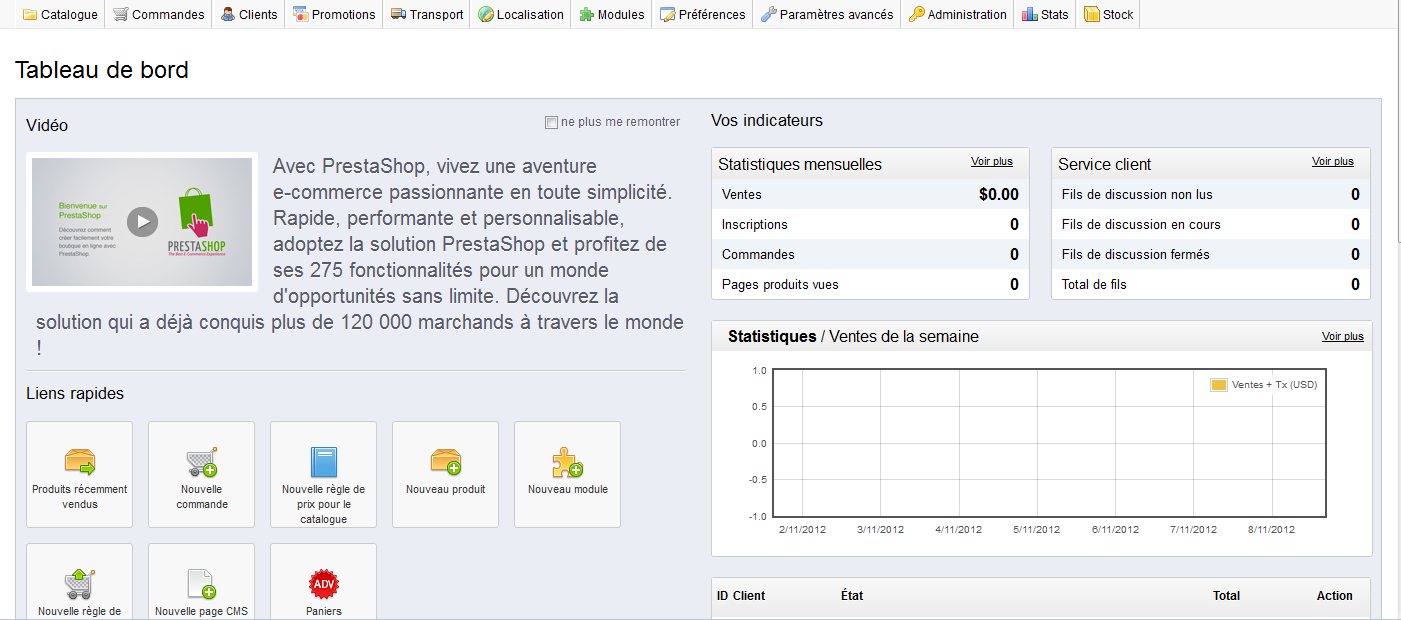Play the PrestaShop welcome video
Screen dimensions: 1401x620
pyautogui.click(x=142, y=222)
